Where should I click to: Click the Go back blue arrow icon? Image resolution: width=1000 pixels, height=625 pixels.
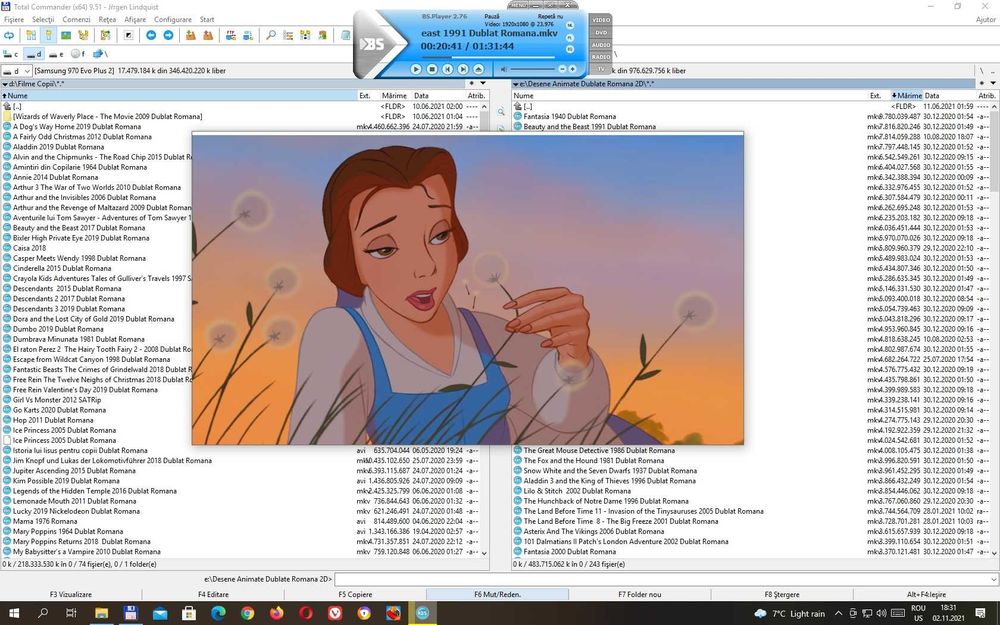pos(151,36)
